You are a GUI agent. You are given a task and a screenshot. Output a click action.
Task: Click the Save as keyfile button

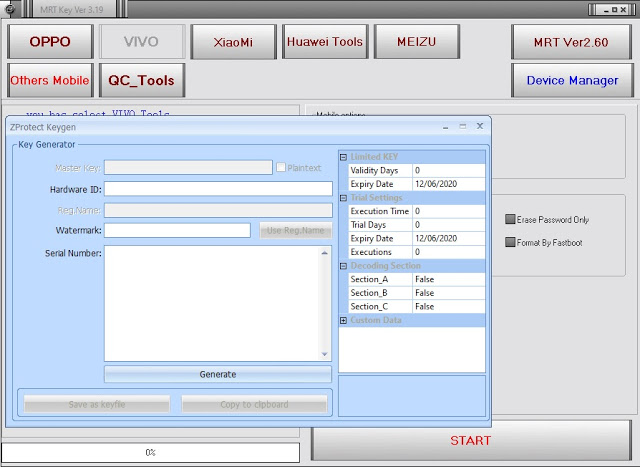(x=97, y=404)
